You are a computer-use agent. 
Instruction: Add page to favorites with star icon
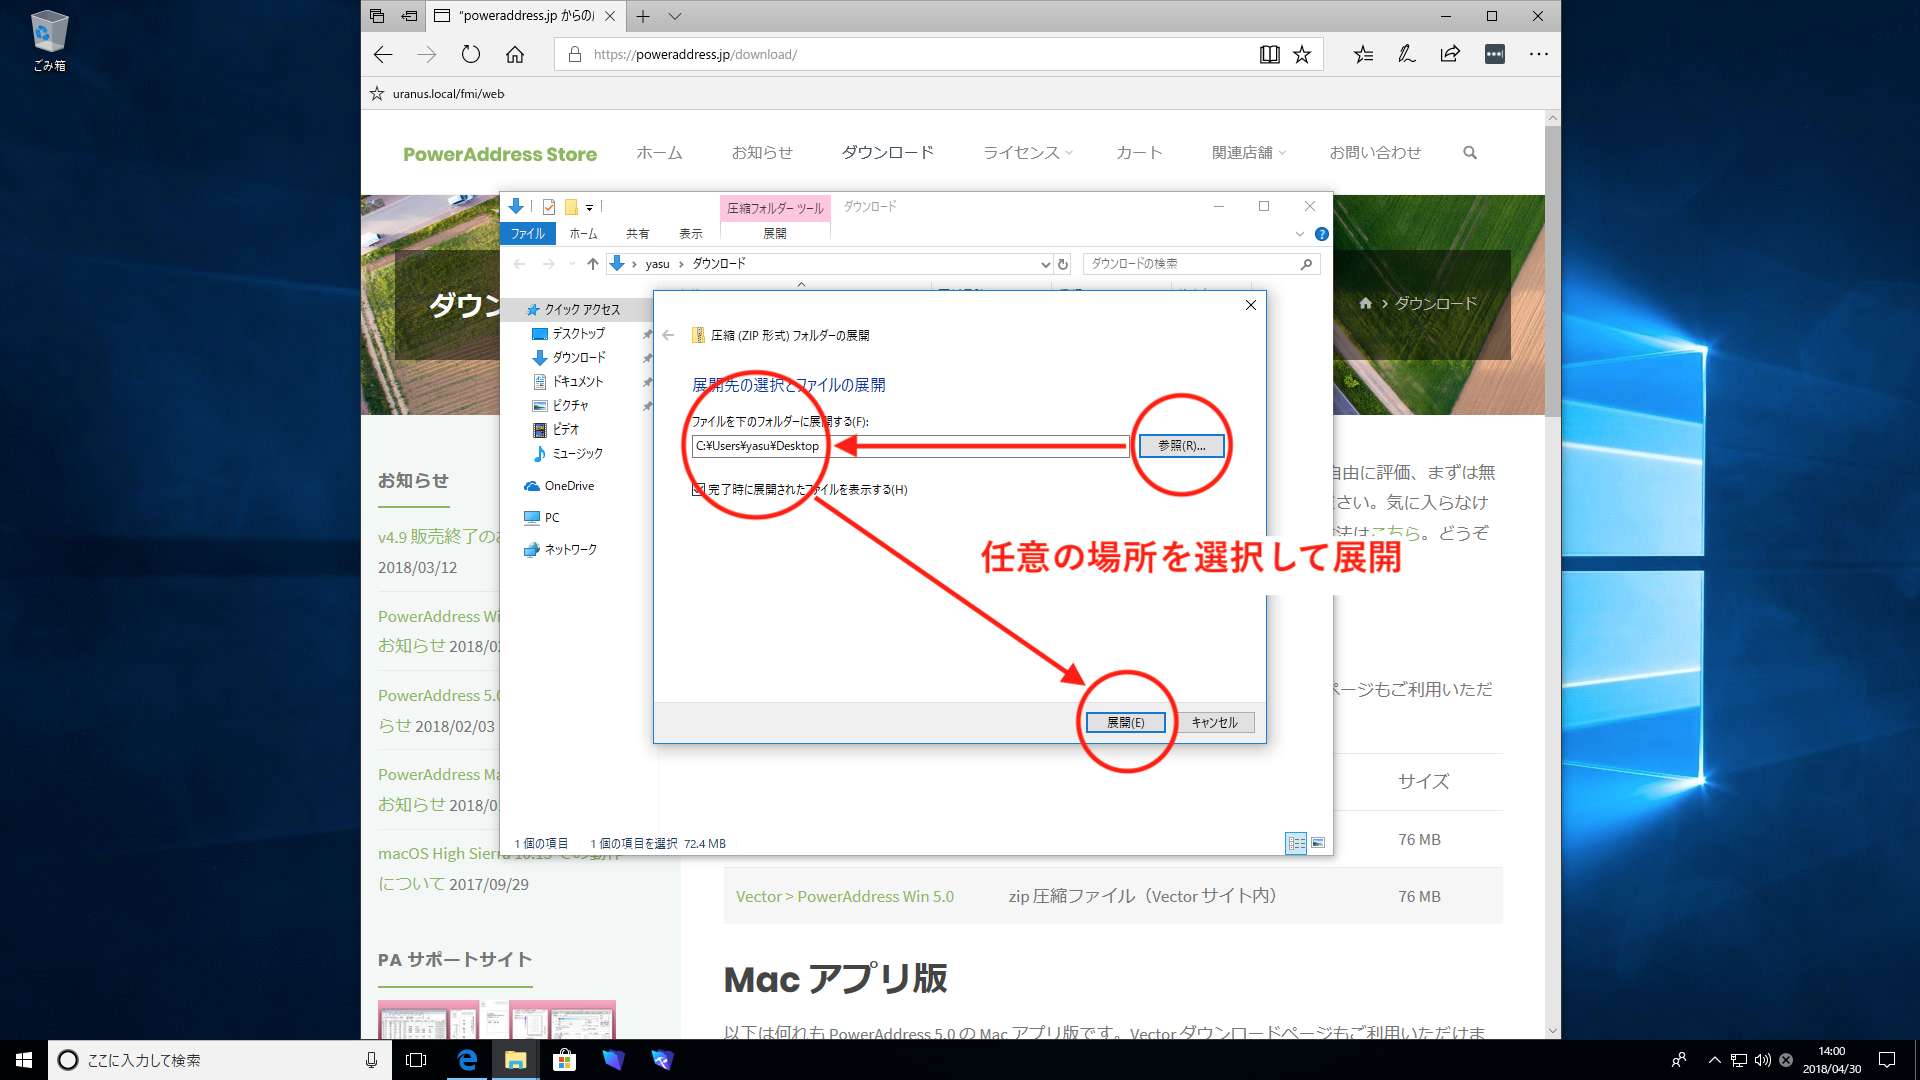click(1302, 54)
